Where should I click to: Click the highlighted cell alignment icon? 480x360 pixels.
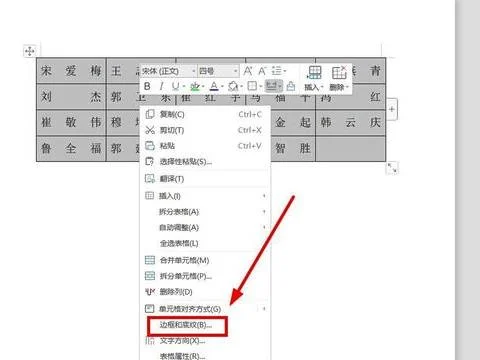pos(272,86)
